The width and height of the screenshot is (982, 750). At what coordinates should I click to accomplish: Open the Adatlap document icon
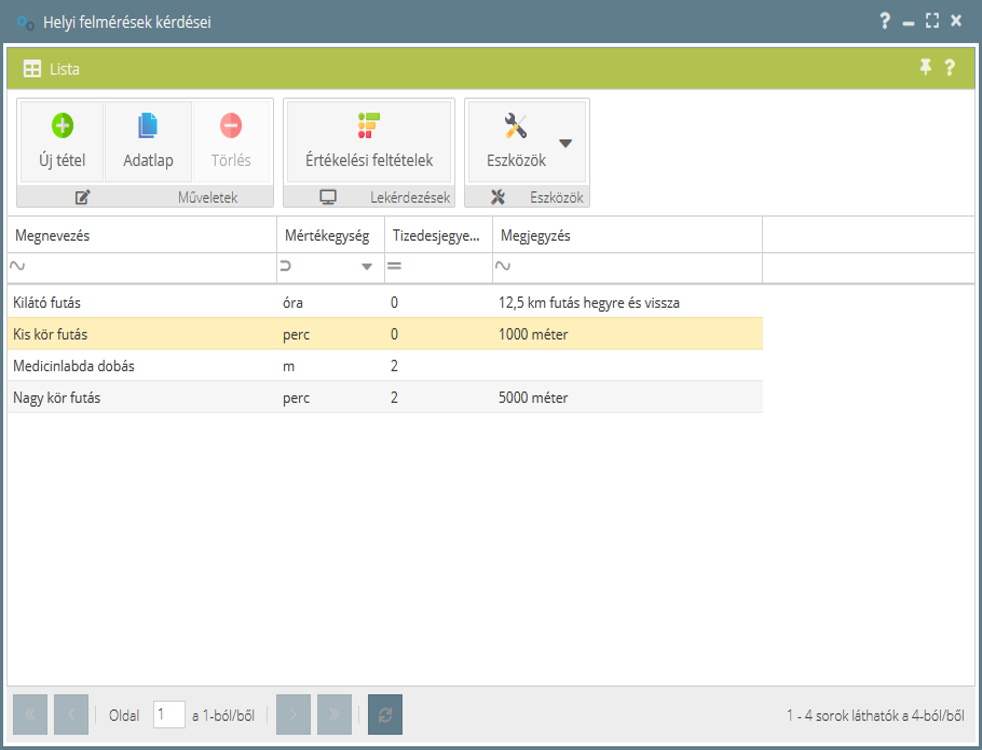(148, 126)
